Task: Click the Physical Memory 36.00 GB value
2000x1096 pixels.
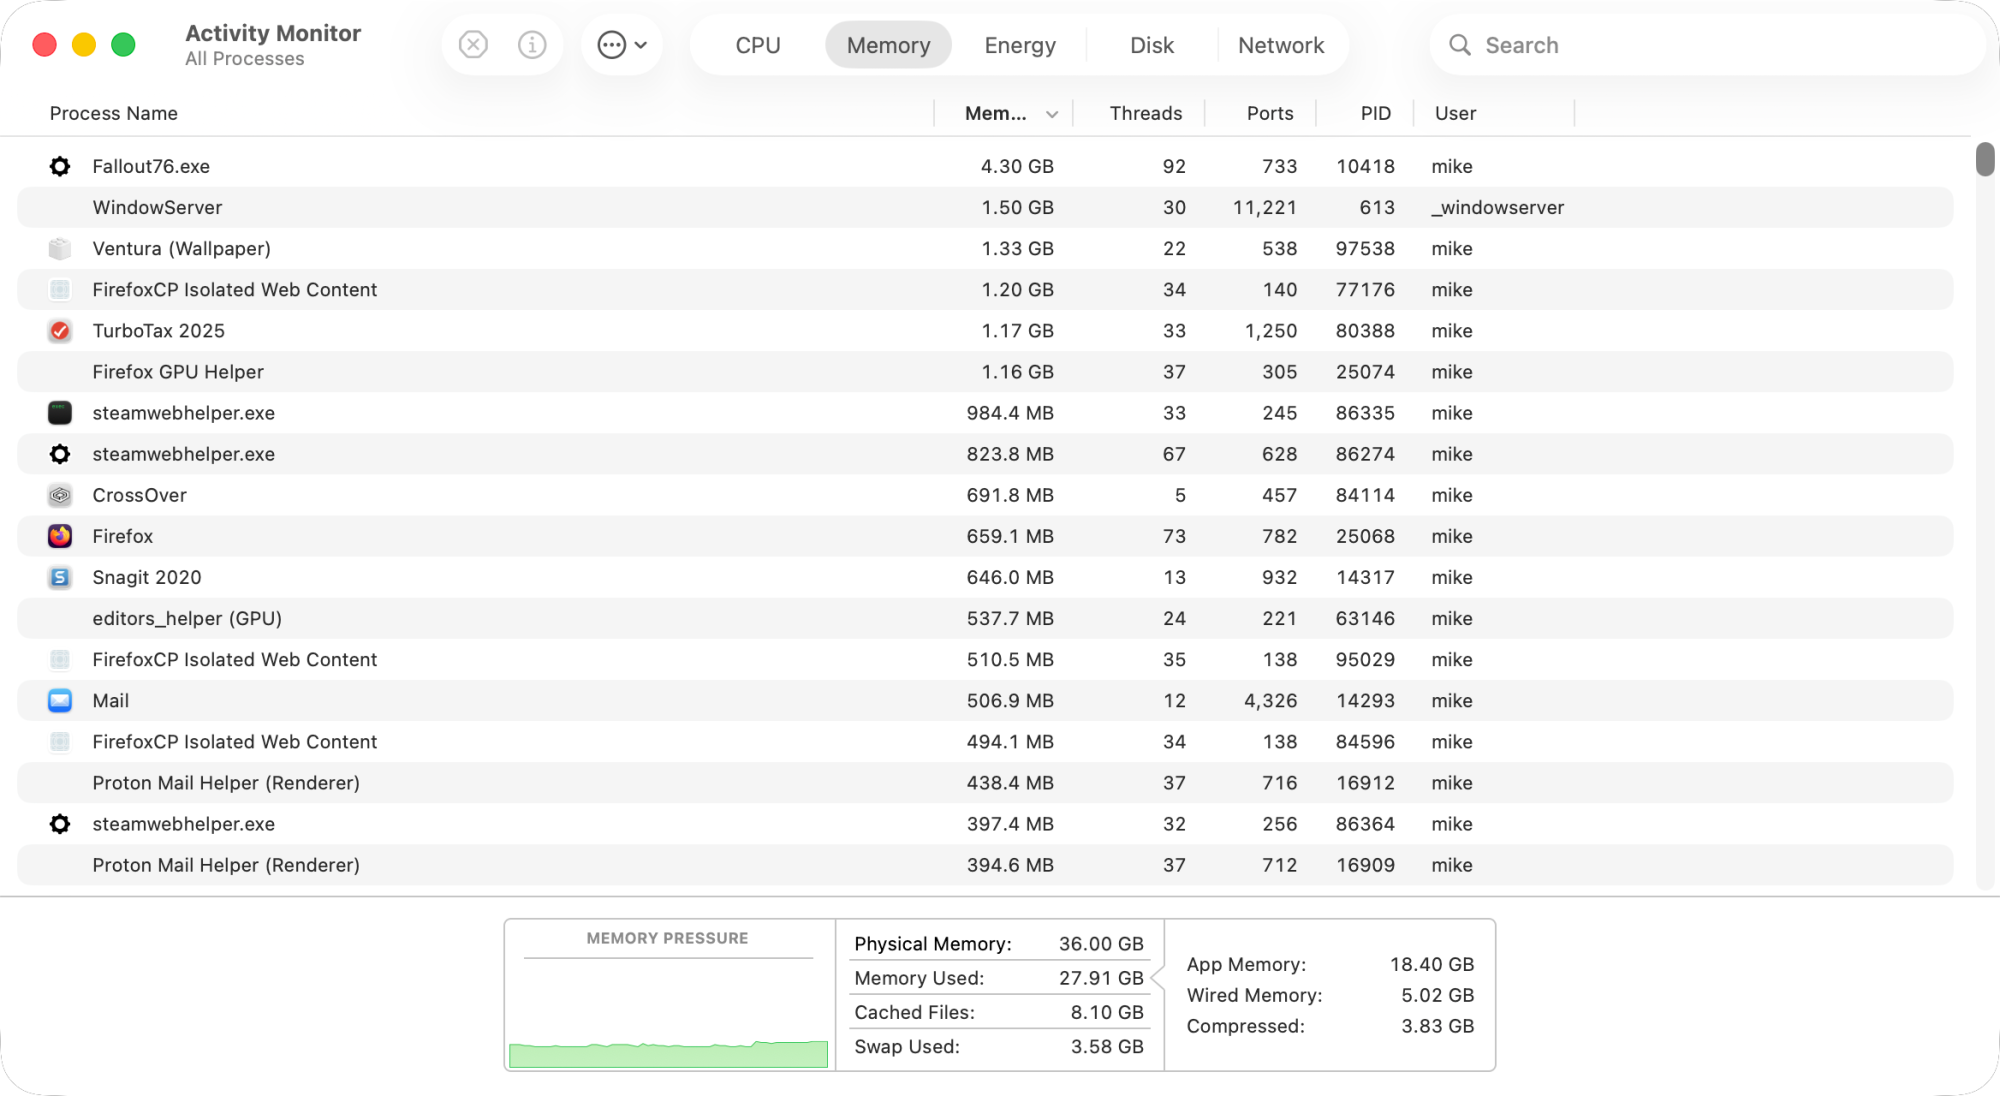Action: (1101, 943)
